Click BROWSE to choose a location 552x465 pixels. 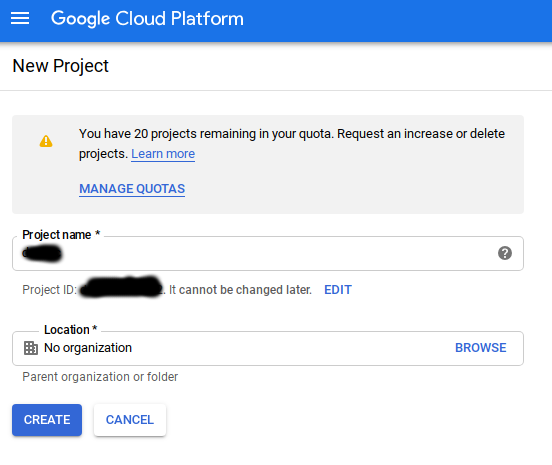481,348
